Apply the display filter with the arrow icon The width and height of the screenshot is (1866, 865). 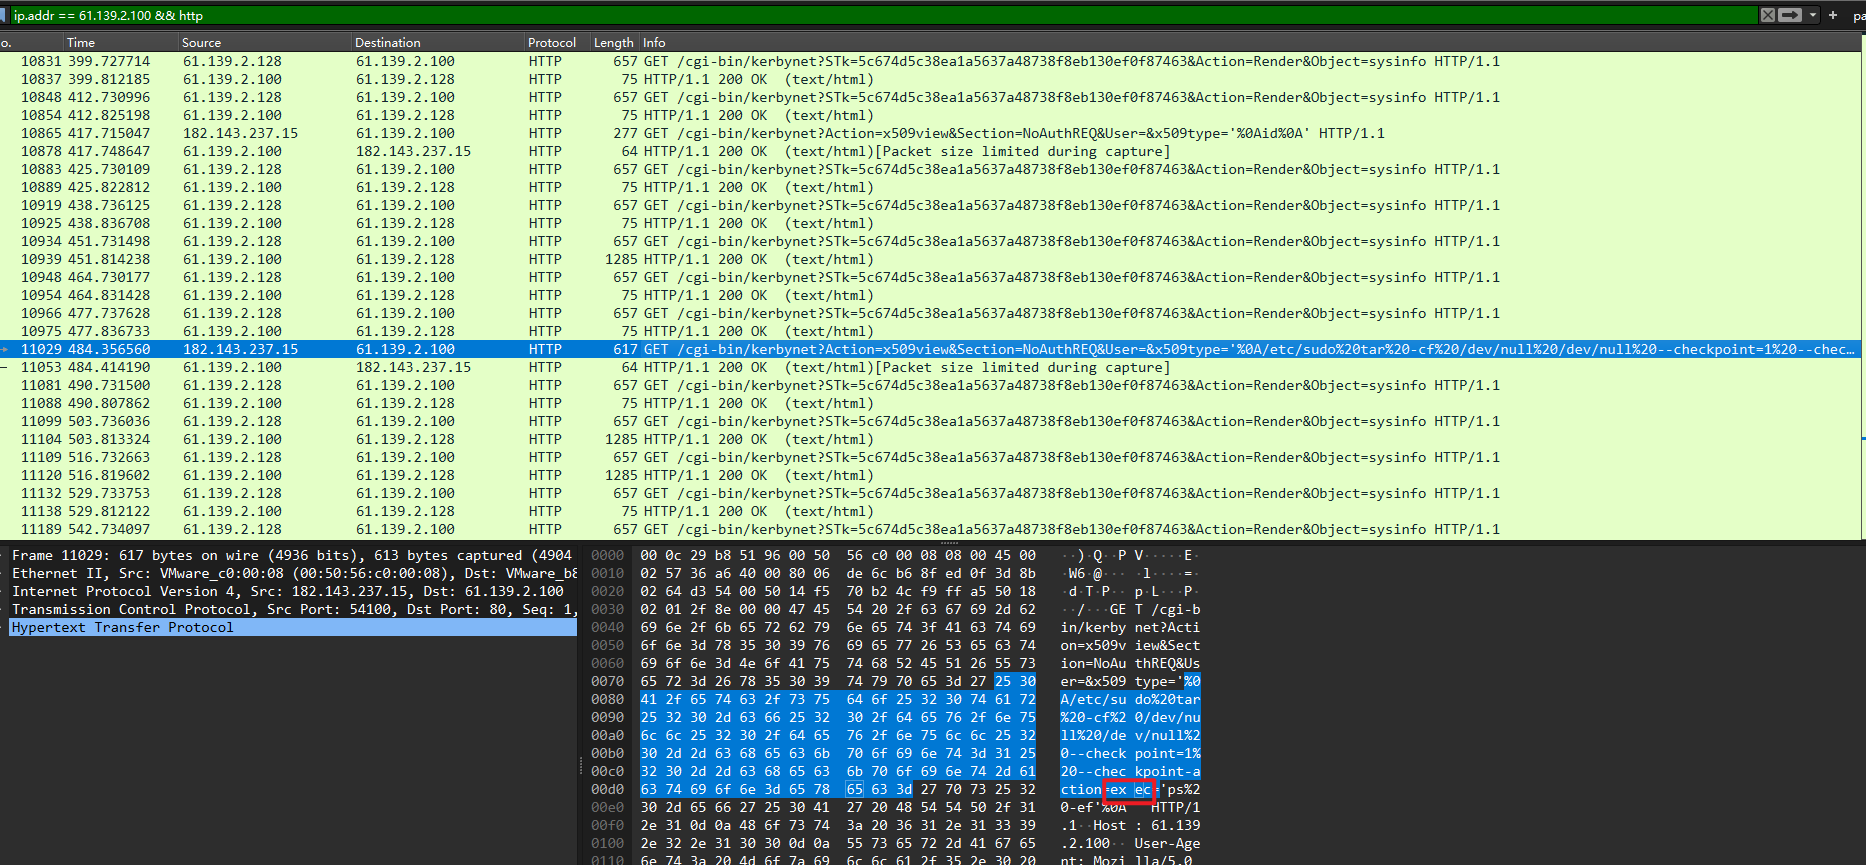pyautogui.click(x=1790, y=15)
